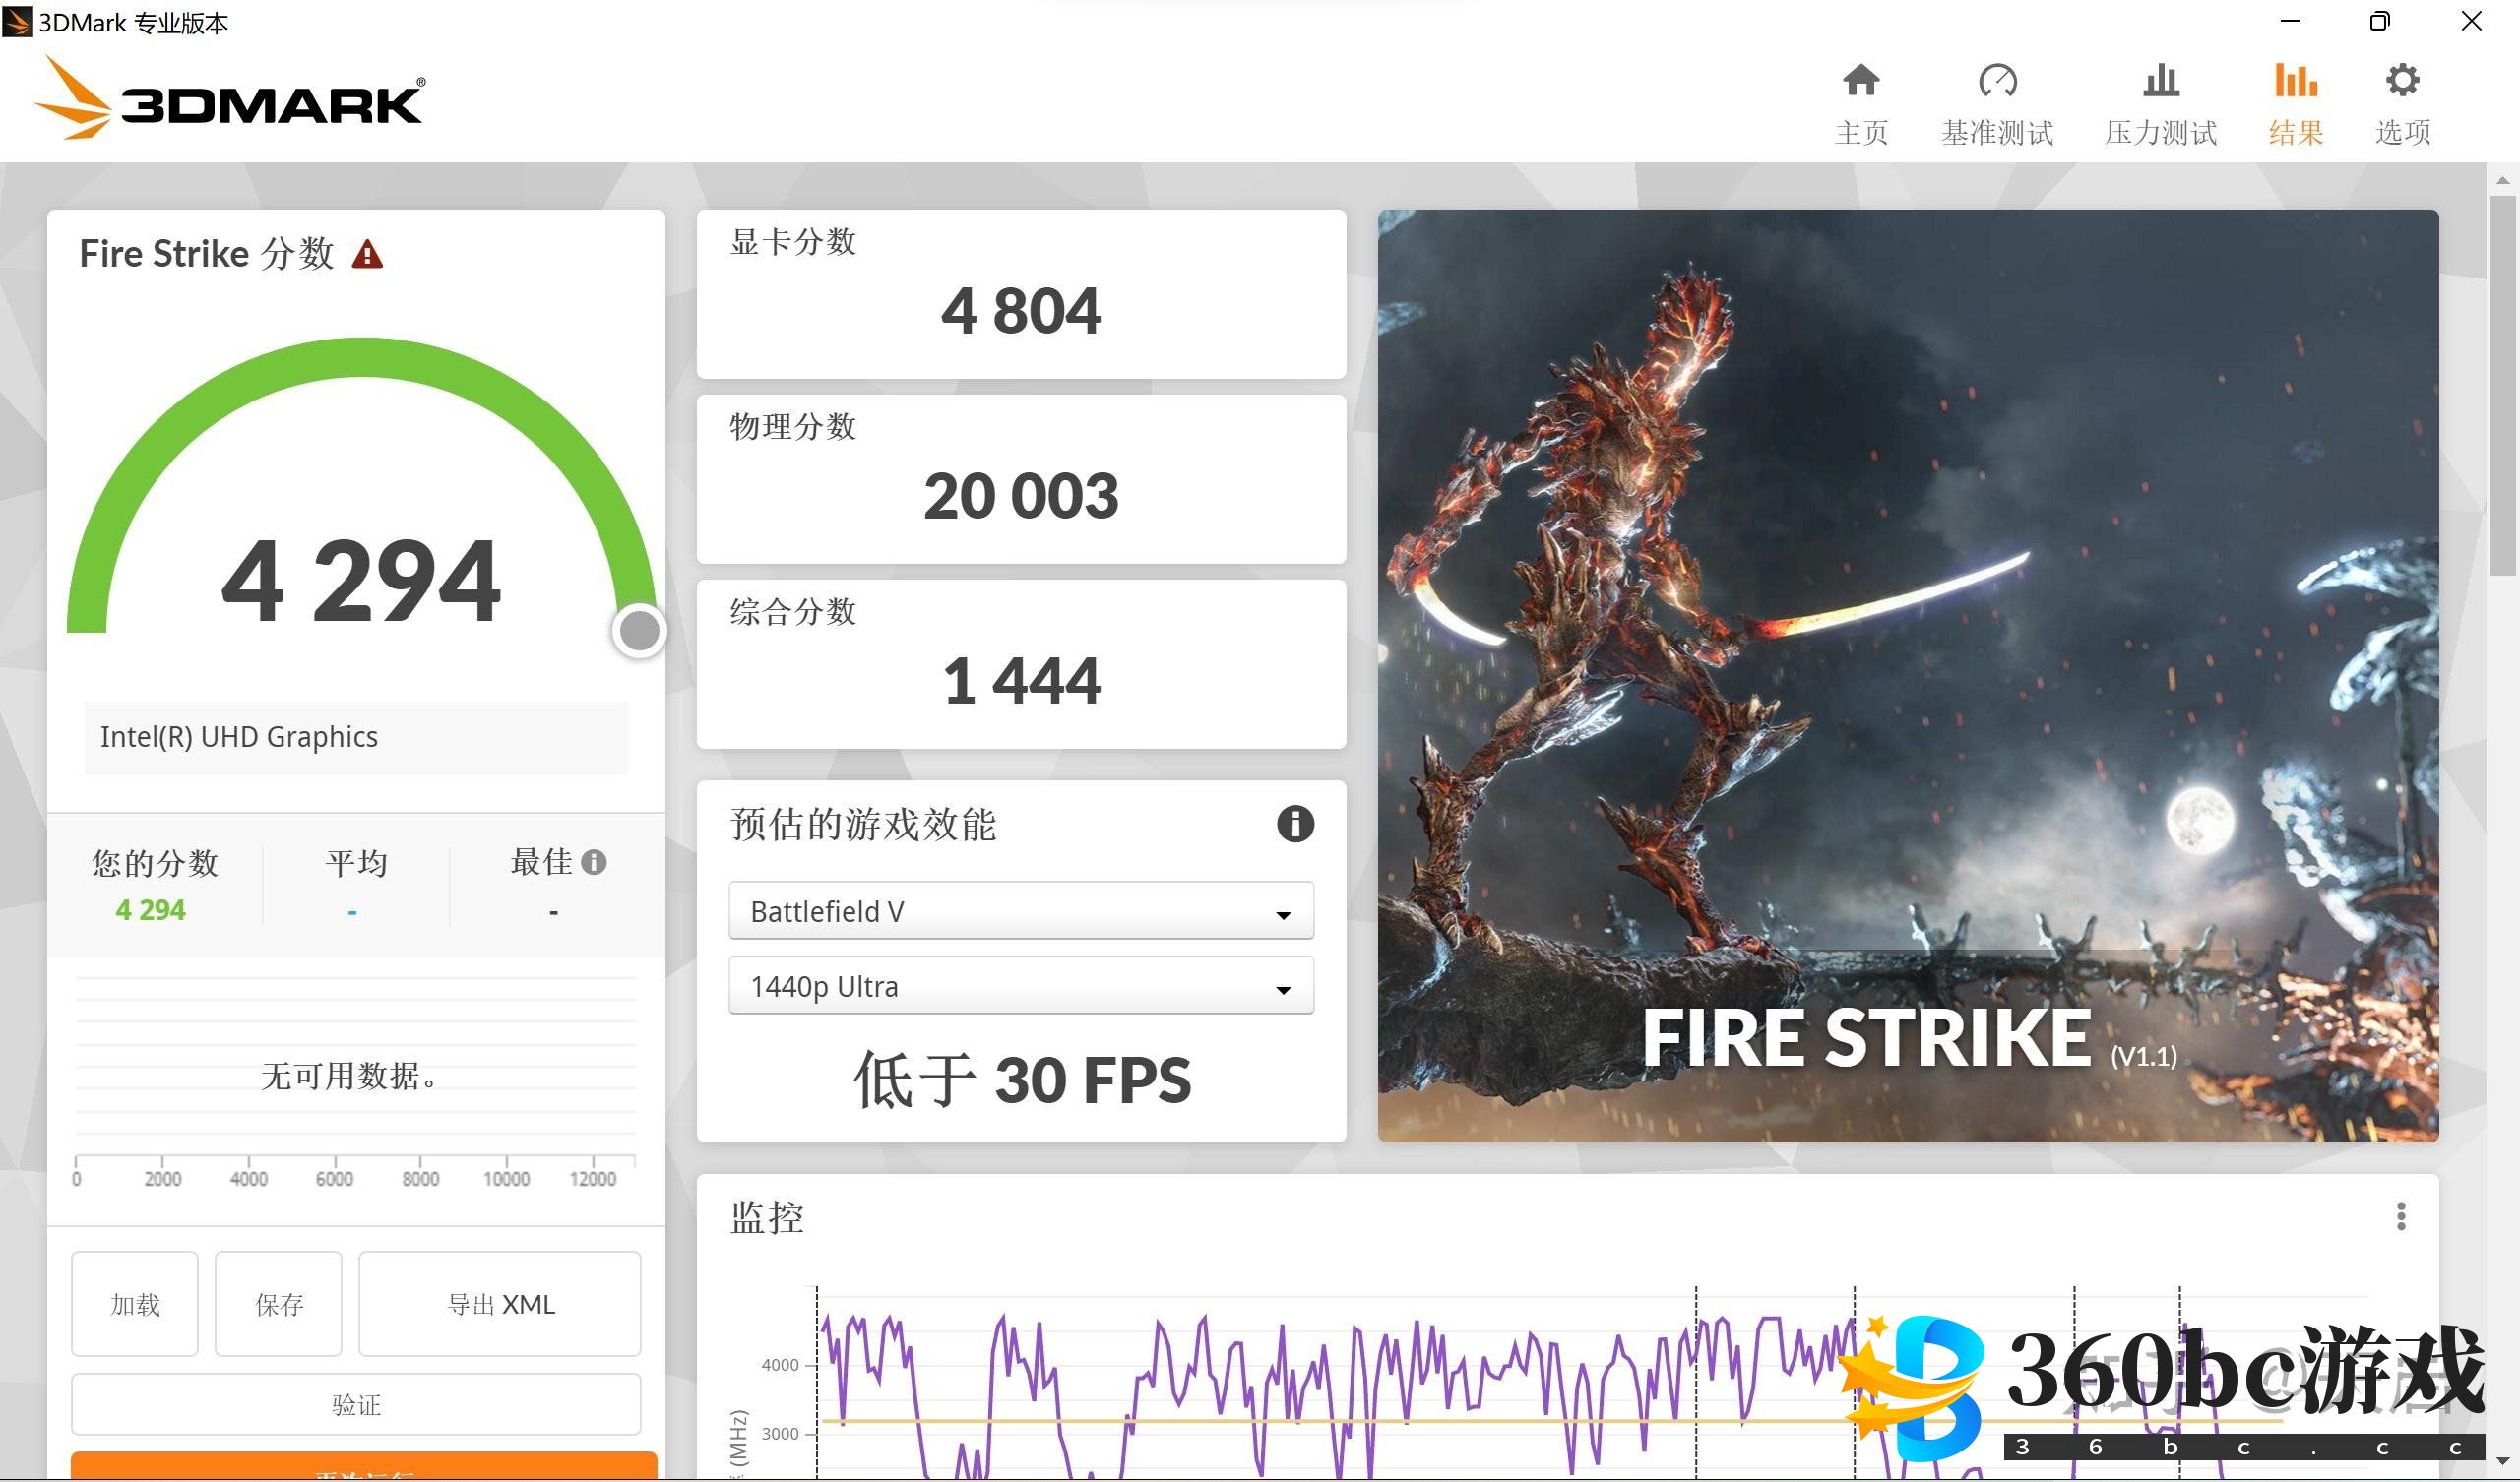Click info icon next to 最佳
Image resolution: width=2520 pixels, height=1482 pixels.
pyautogui.click(x=594, y=862)
